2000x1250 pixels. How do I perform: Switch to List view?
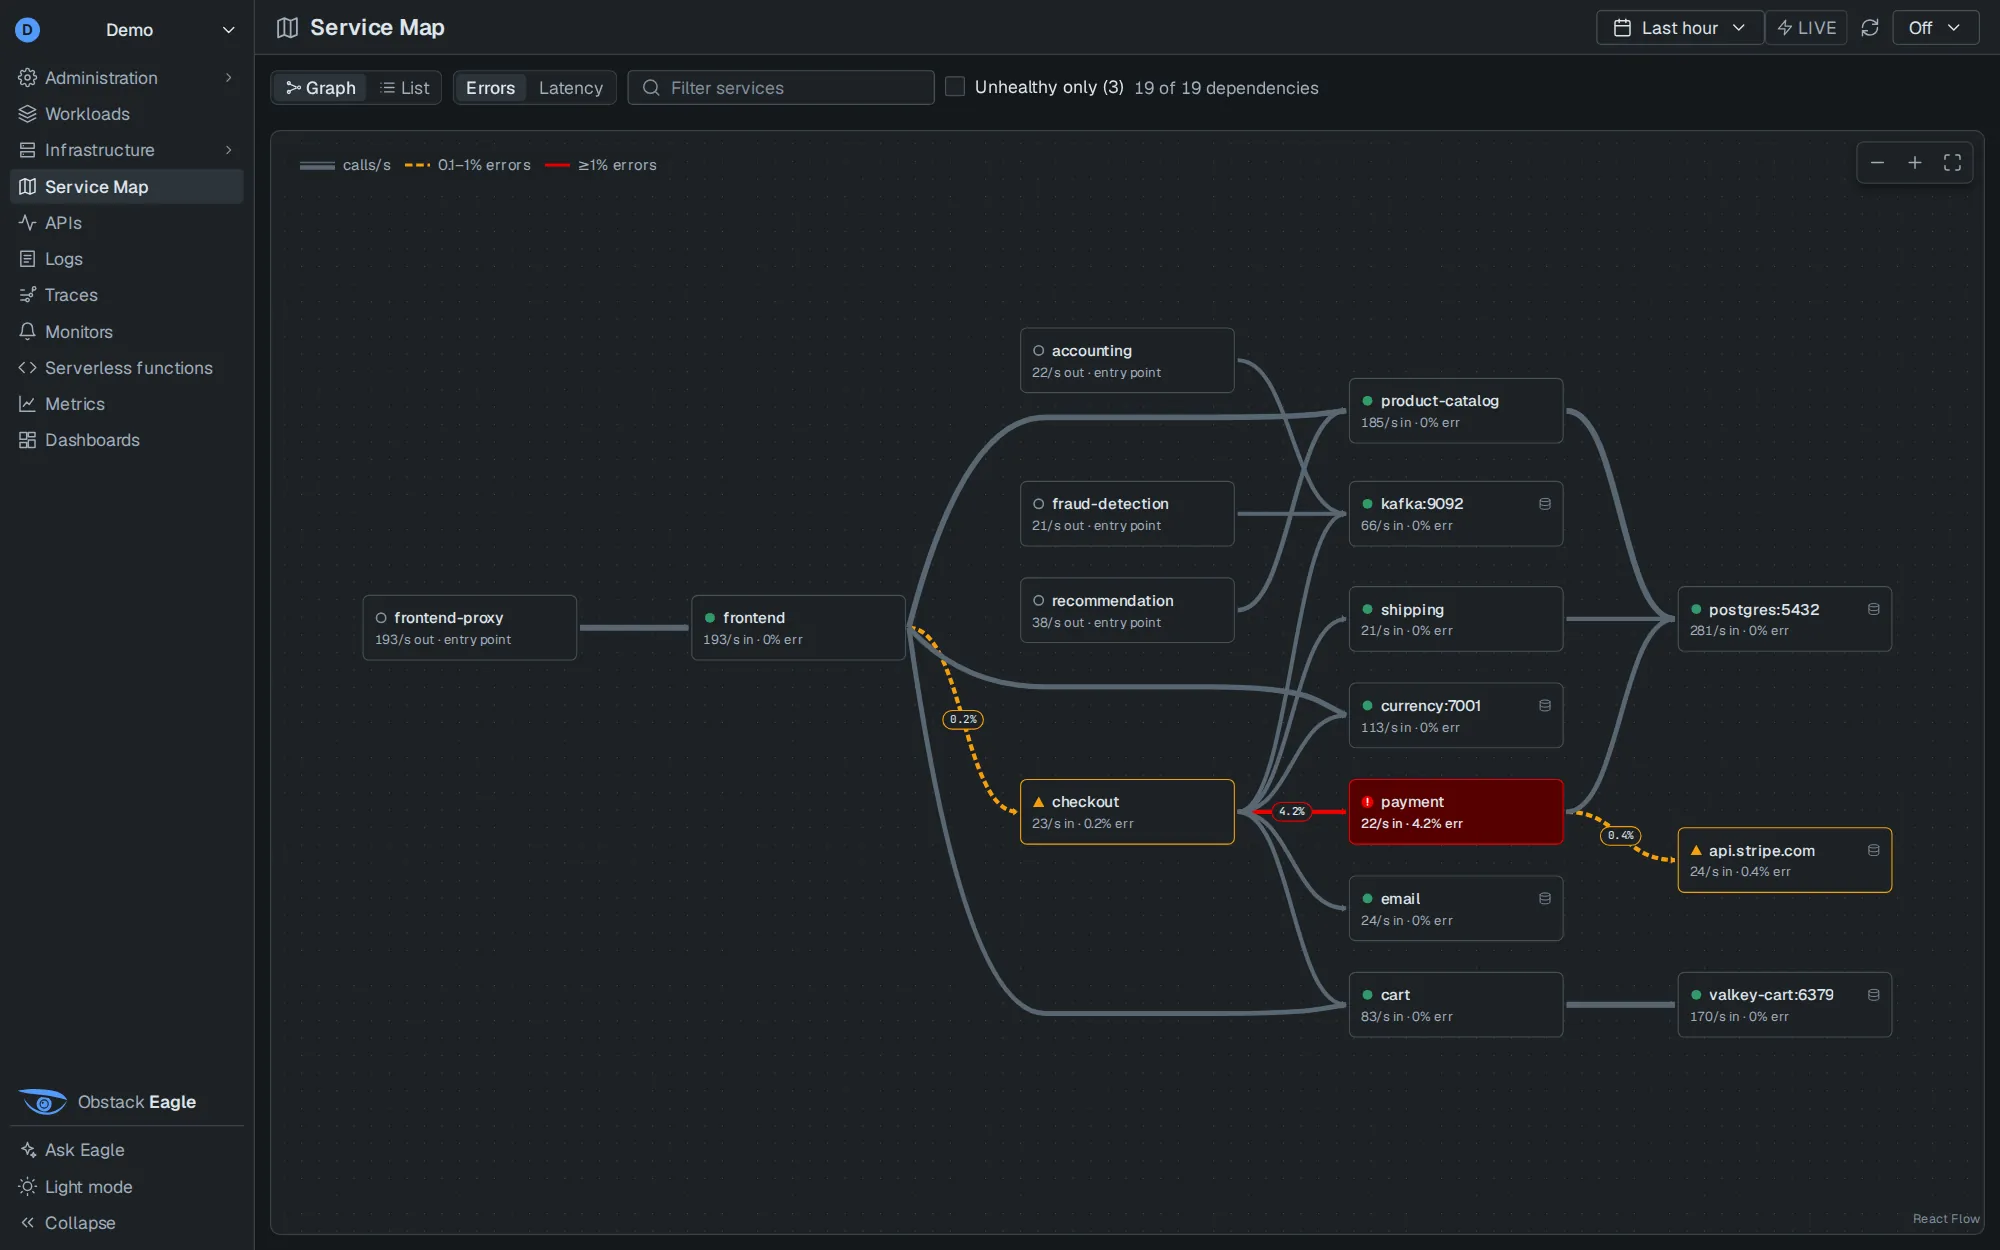pyautogui.click(x=405, y=88)
